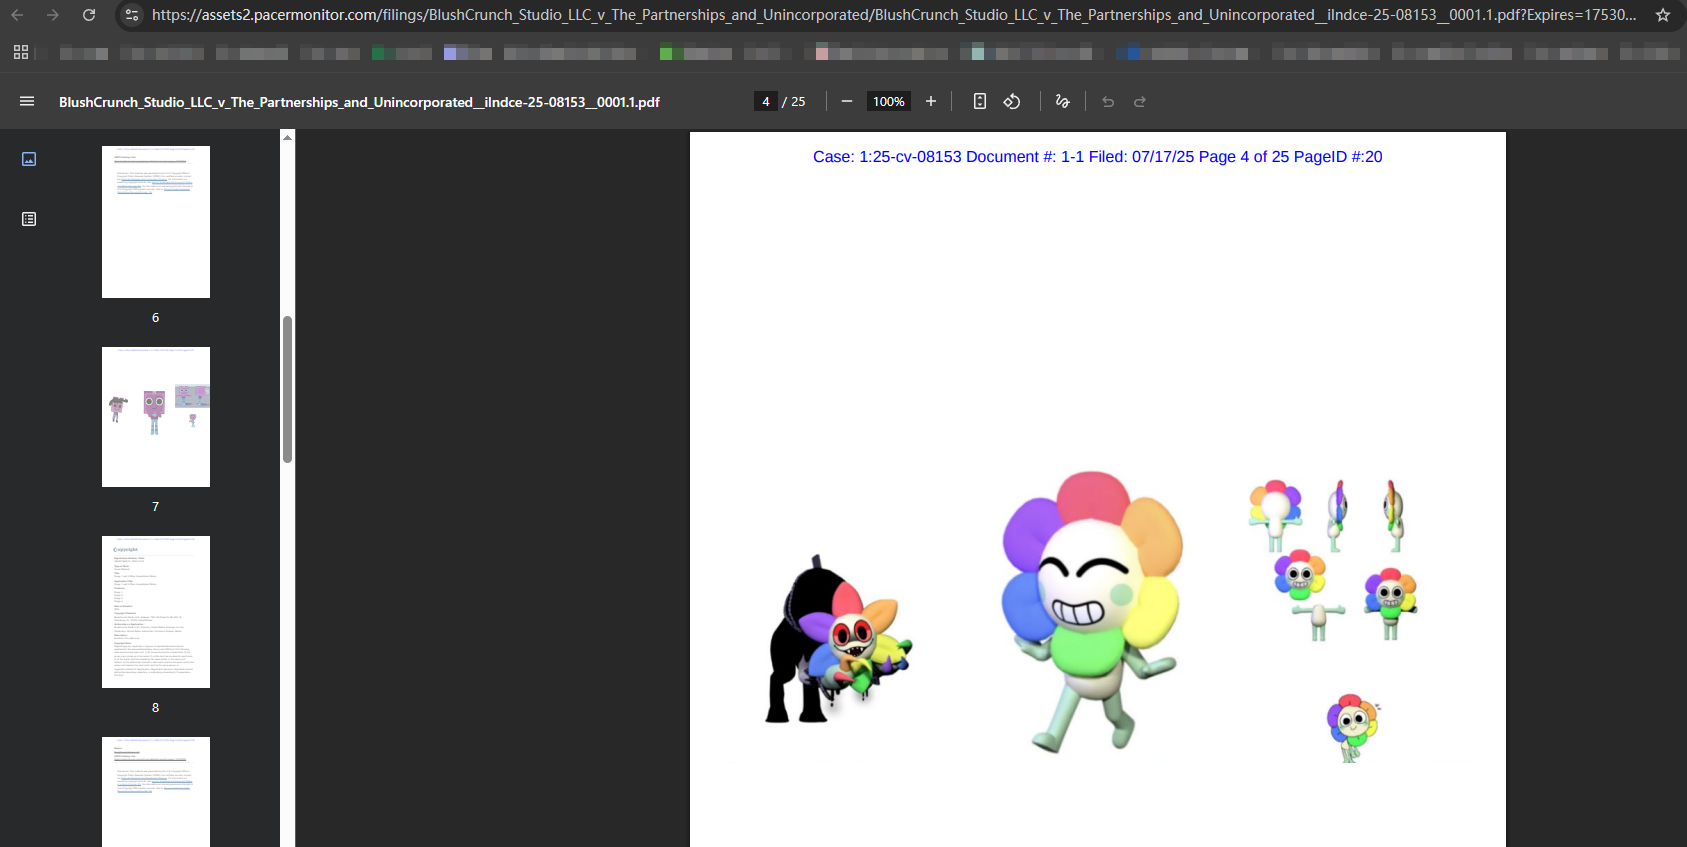The height and width of the screenshot is (847, 1687).
Task: Open the apps grid in bookmarks bar
Action: [x=21, y=52]
